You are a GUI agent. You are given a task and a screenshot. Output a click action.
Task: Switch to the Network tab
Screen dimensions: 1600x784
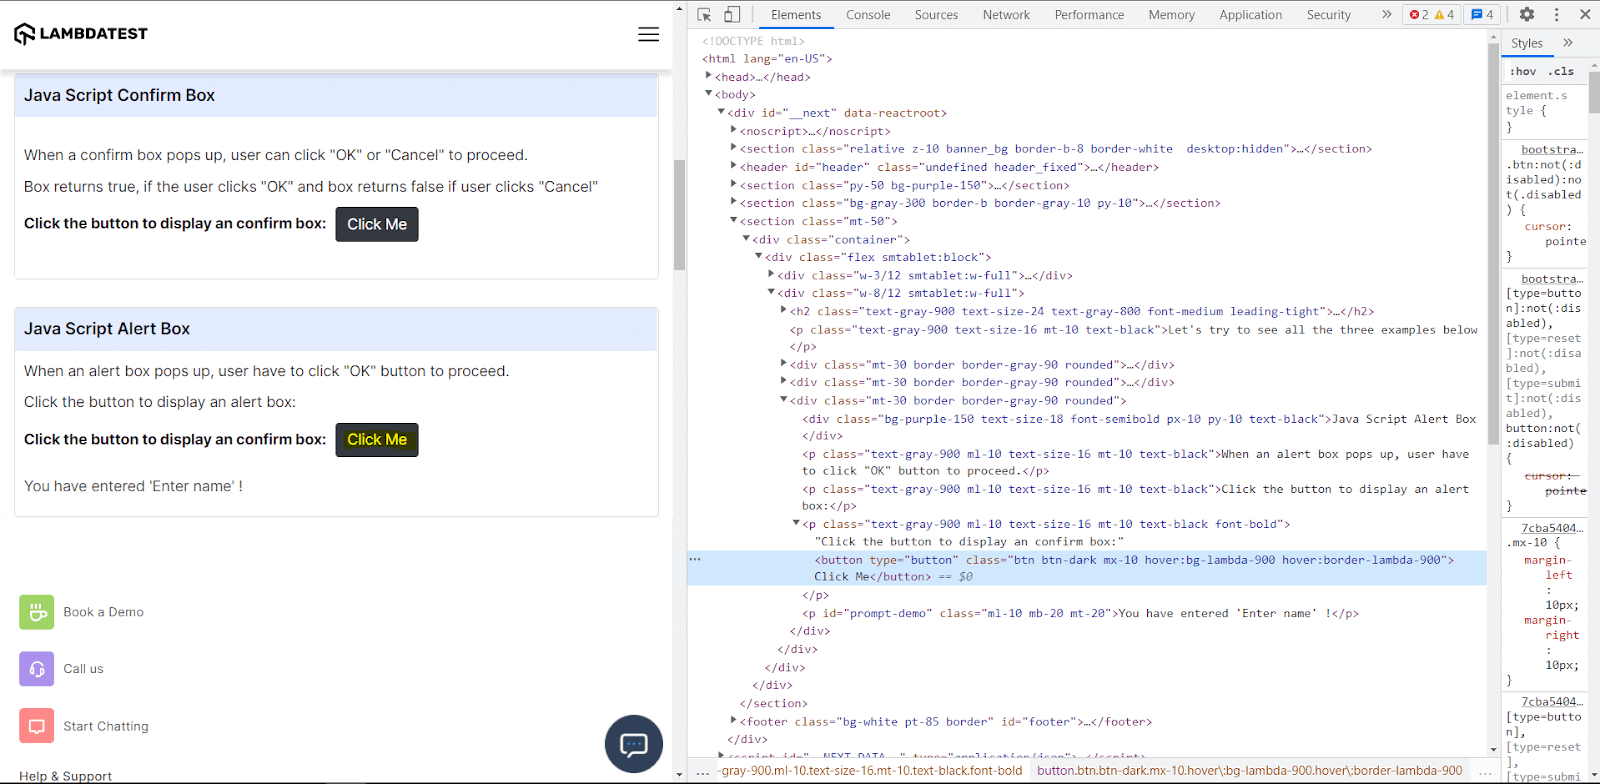tap(1005, 15)
